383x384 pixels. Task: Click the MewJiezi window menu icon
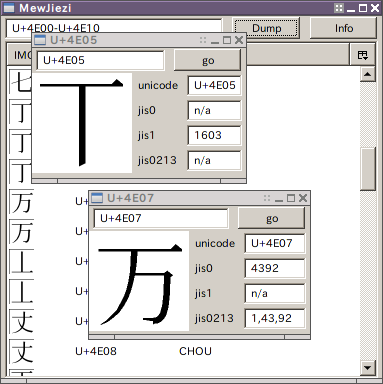click(9, 8)
